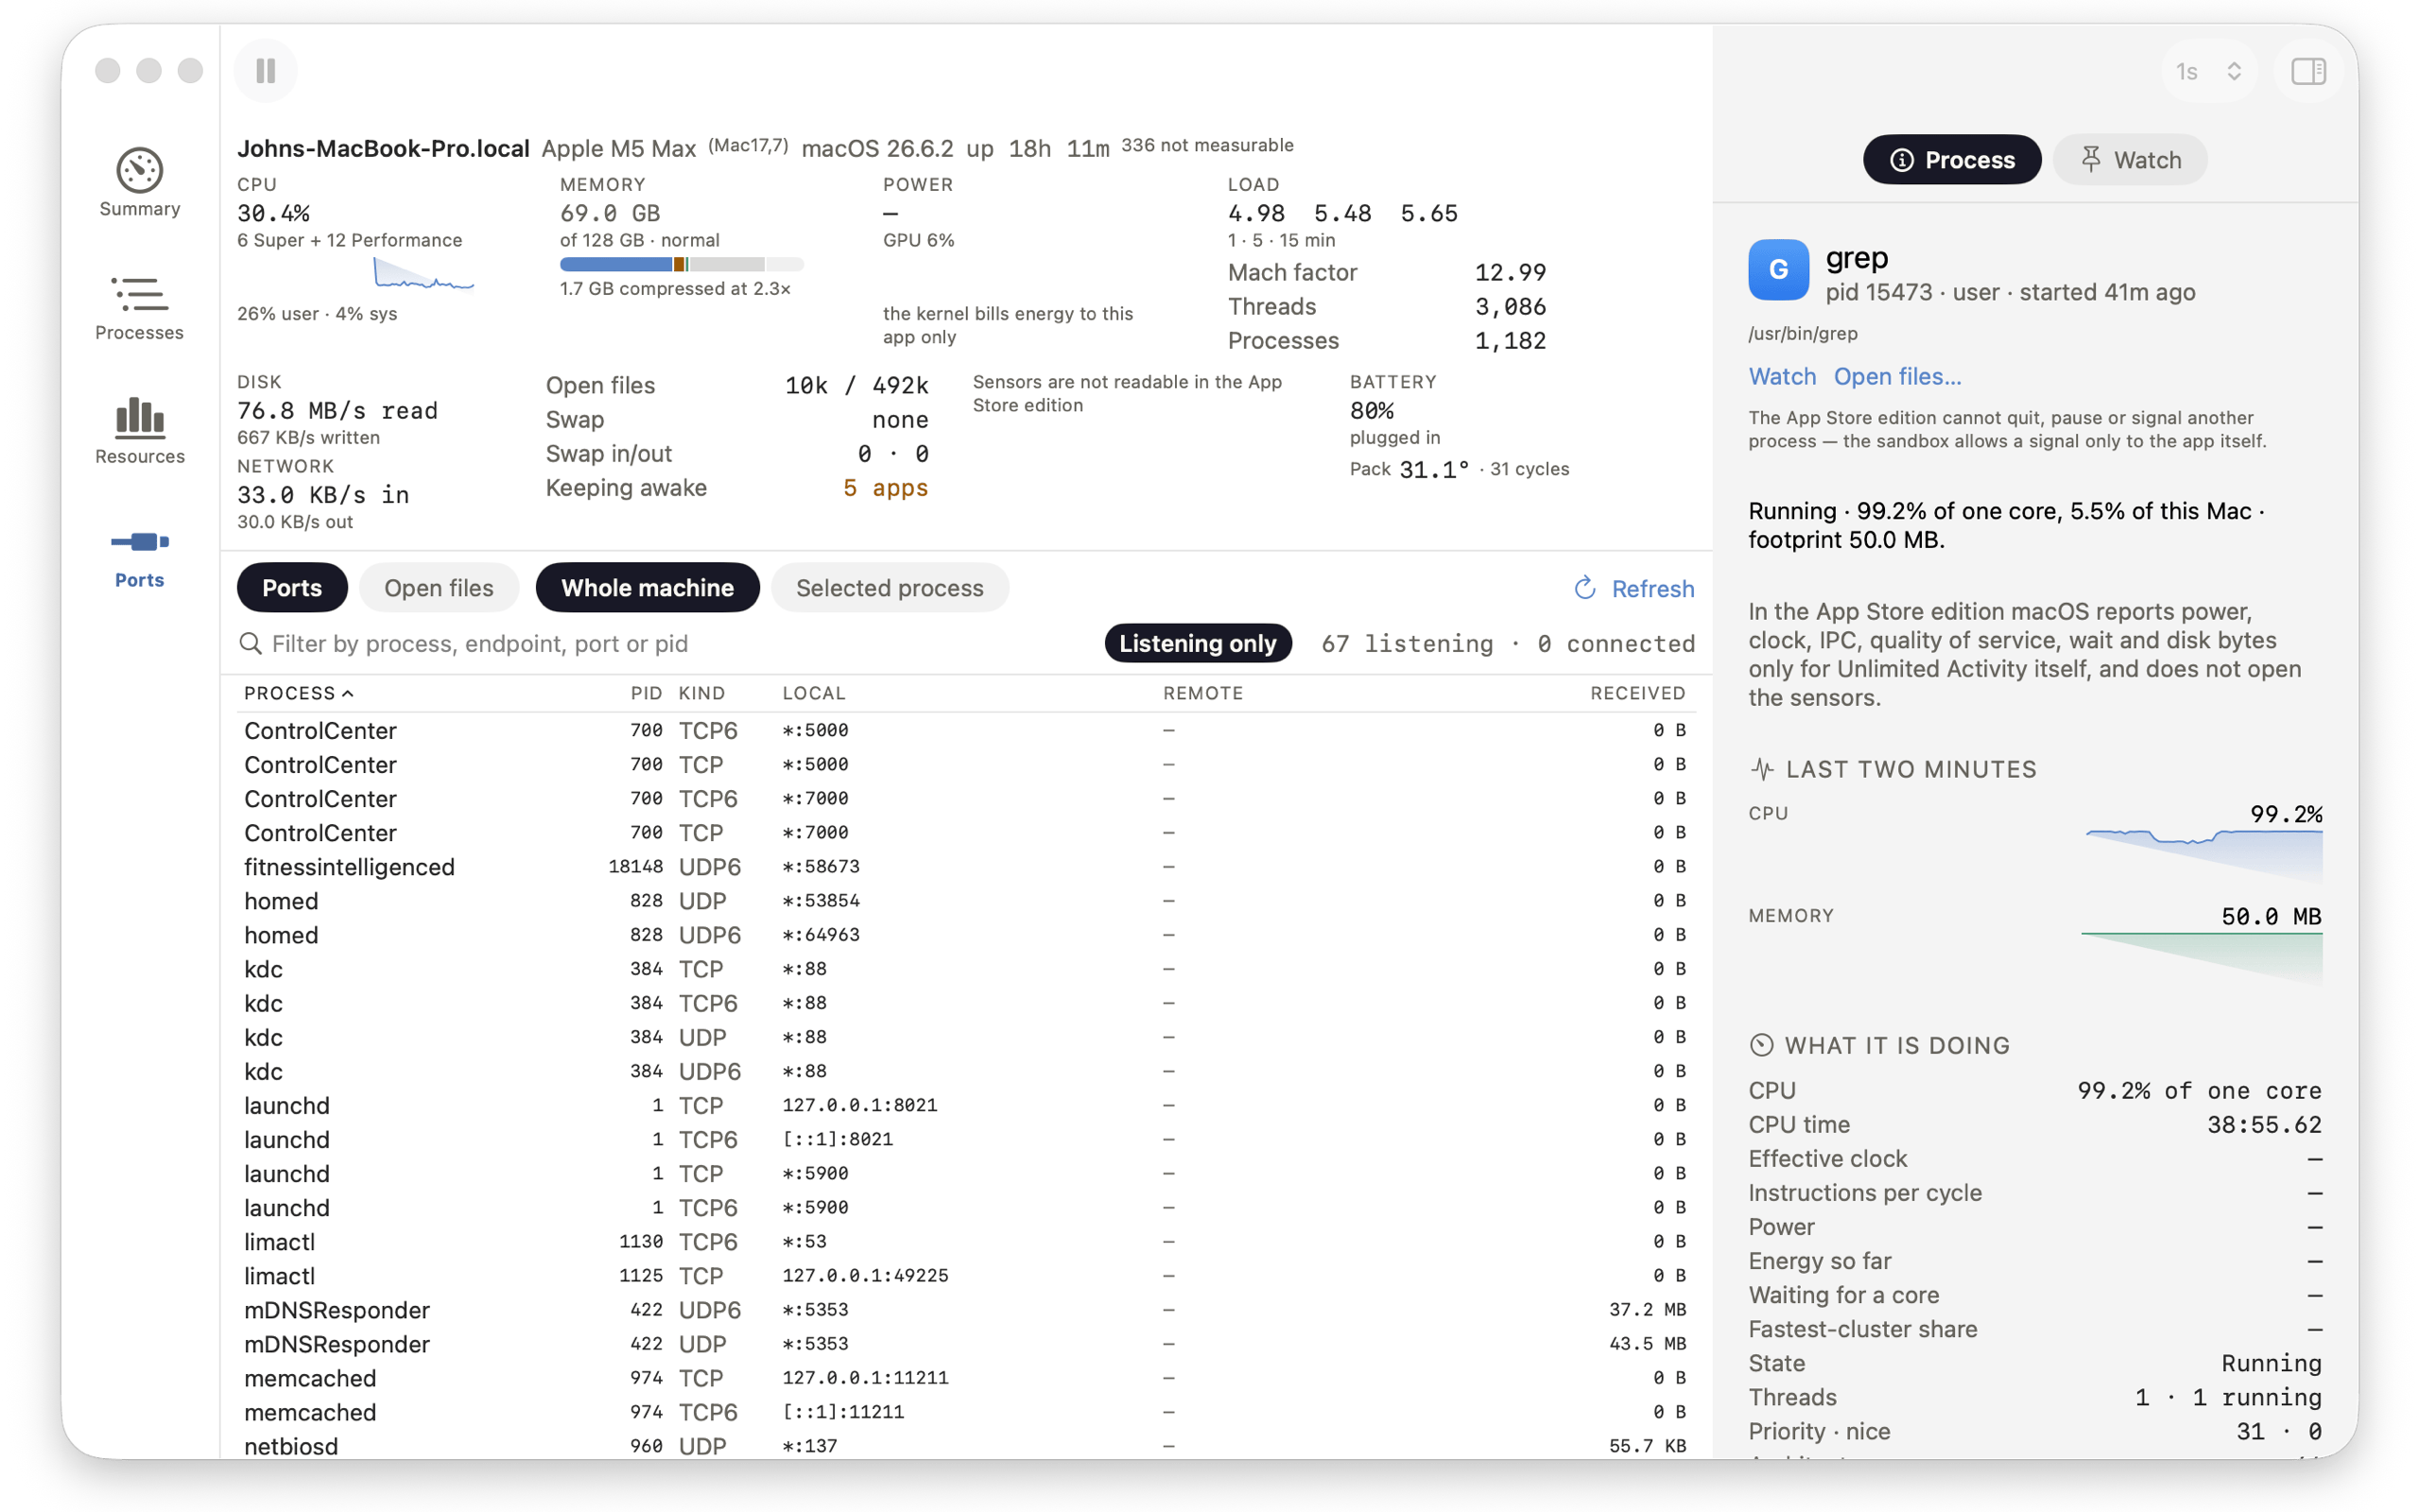Select the Ports segment
The height and width of the screenshot is (1512, 2420).
292,588
